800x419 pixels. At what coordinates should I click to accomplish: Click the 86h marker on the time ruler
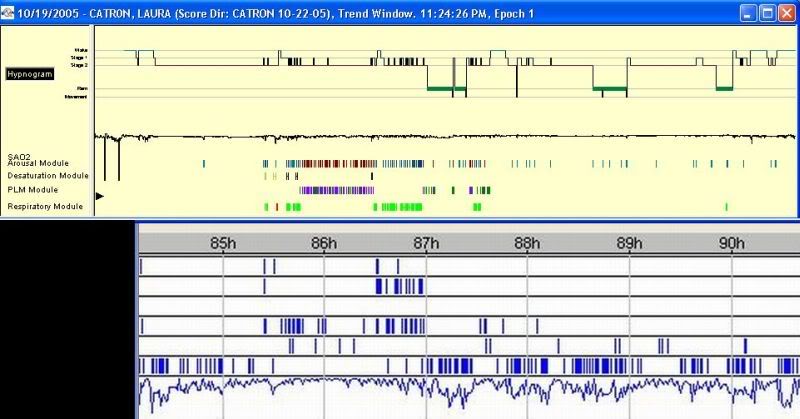click(x=323, y=242)
